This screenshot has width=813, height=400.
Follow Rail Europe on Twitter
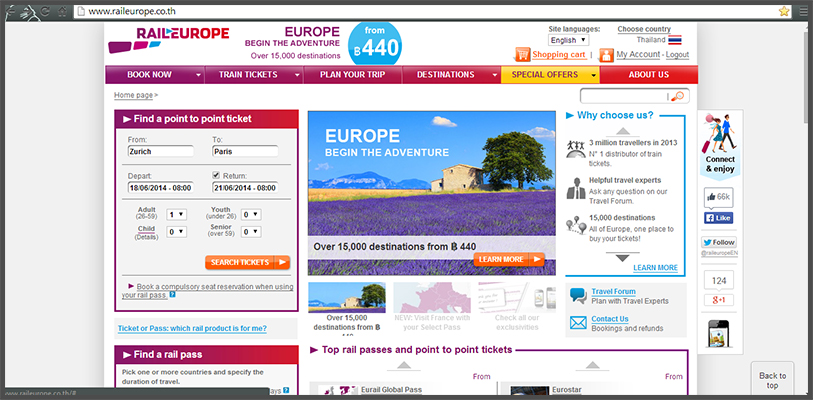[x=719, y=242]
